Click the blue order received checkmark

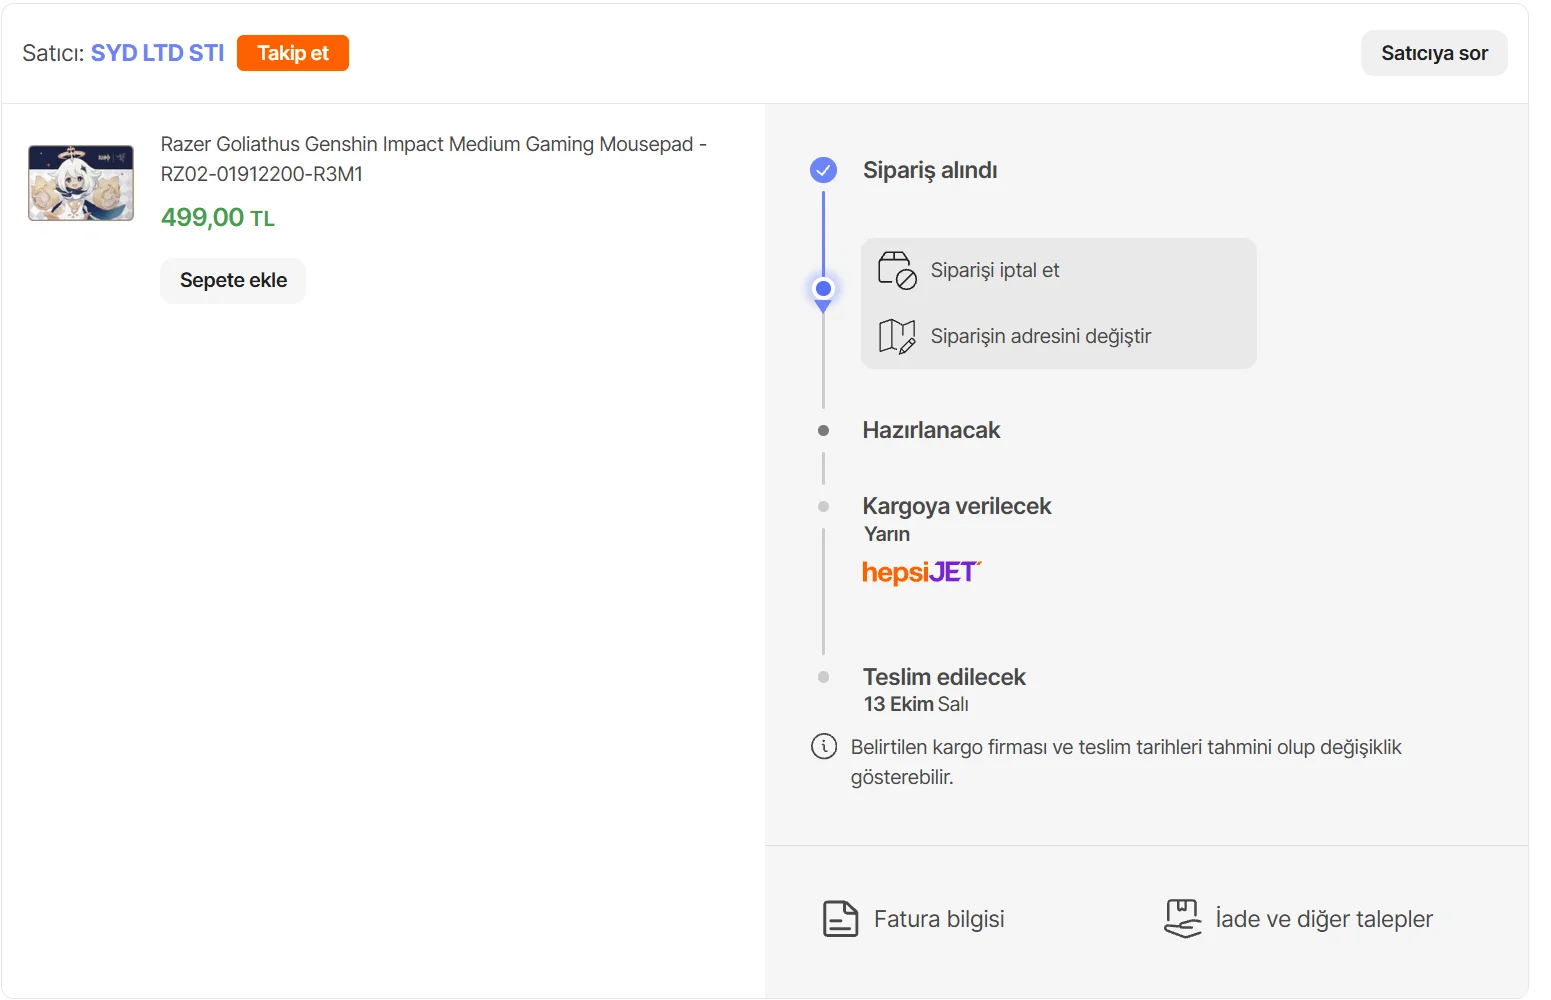click(823, 170)
